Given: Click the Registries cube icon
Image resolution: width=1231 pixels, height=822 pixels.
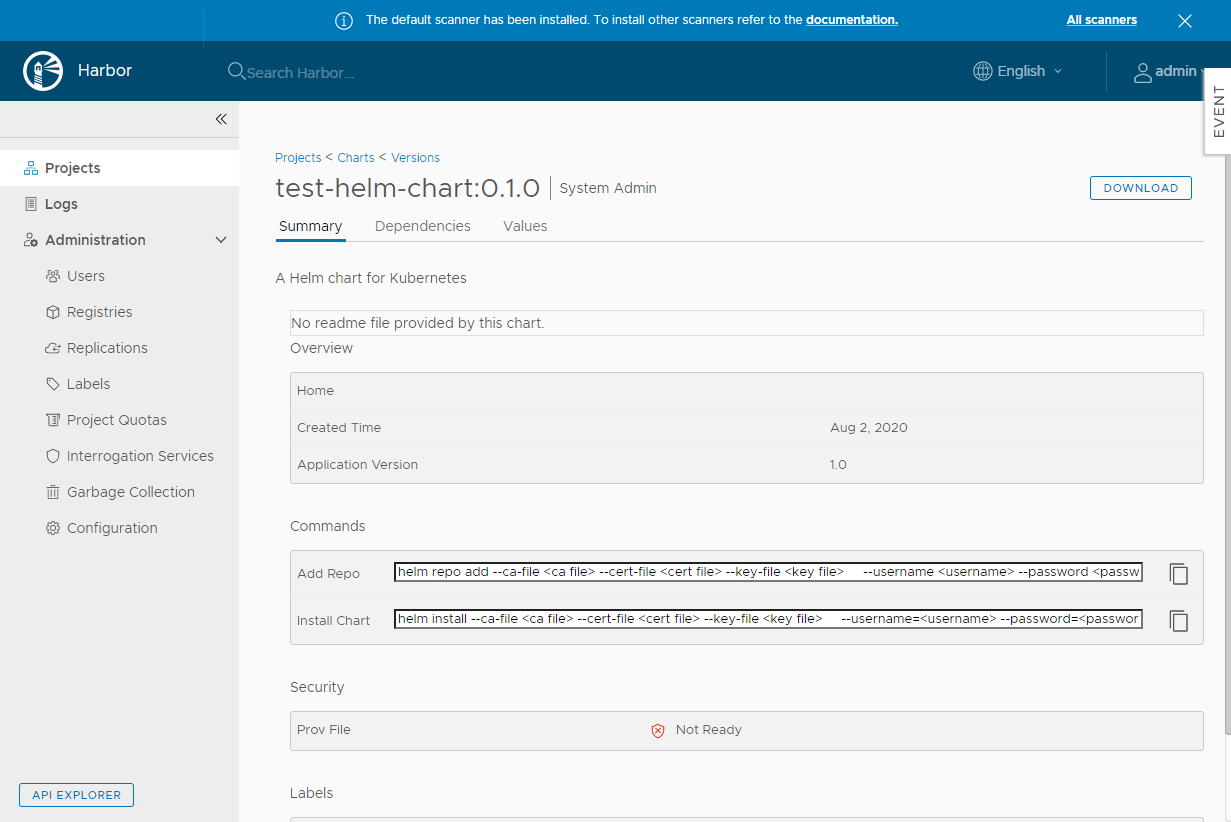Looking at the screenshot, I should (53, 312).
